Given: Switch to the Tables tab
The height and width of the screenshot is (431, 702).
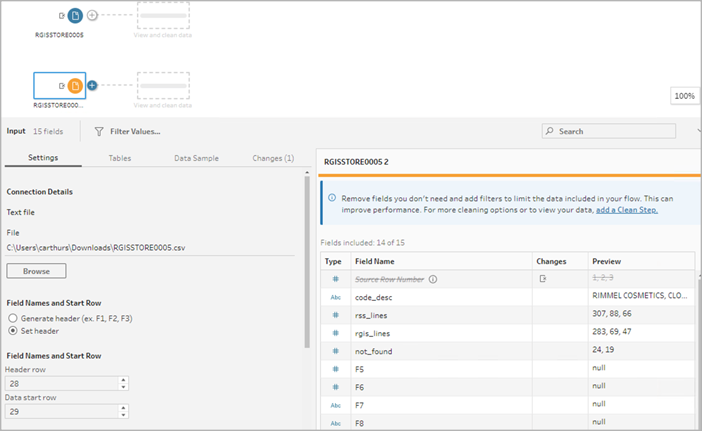Looking at the screenshot, I should [120, 158].
